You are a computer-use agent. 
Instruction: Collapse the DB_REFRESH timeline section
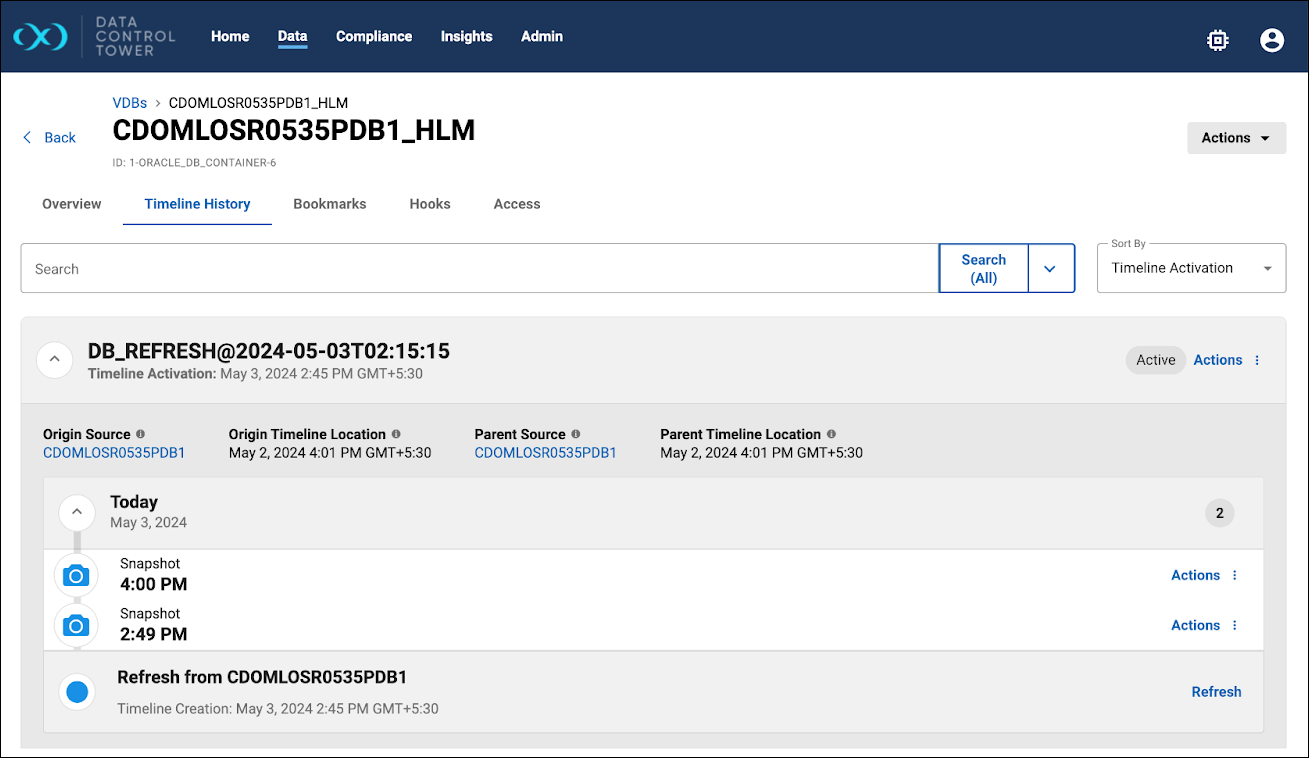pyautogui.click(x=55, y=360)
